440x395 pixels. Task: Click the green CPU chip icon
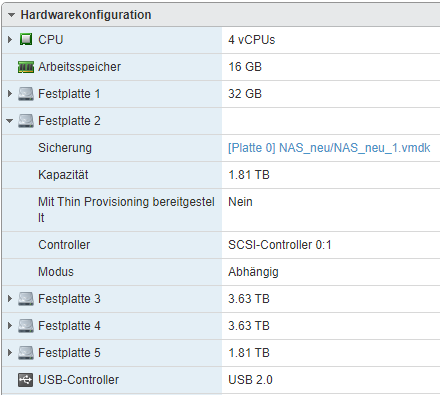(x=26, y=39)
